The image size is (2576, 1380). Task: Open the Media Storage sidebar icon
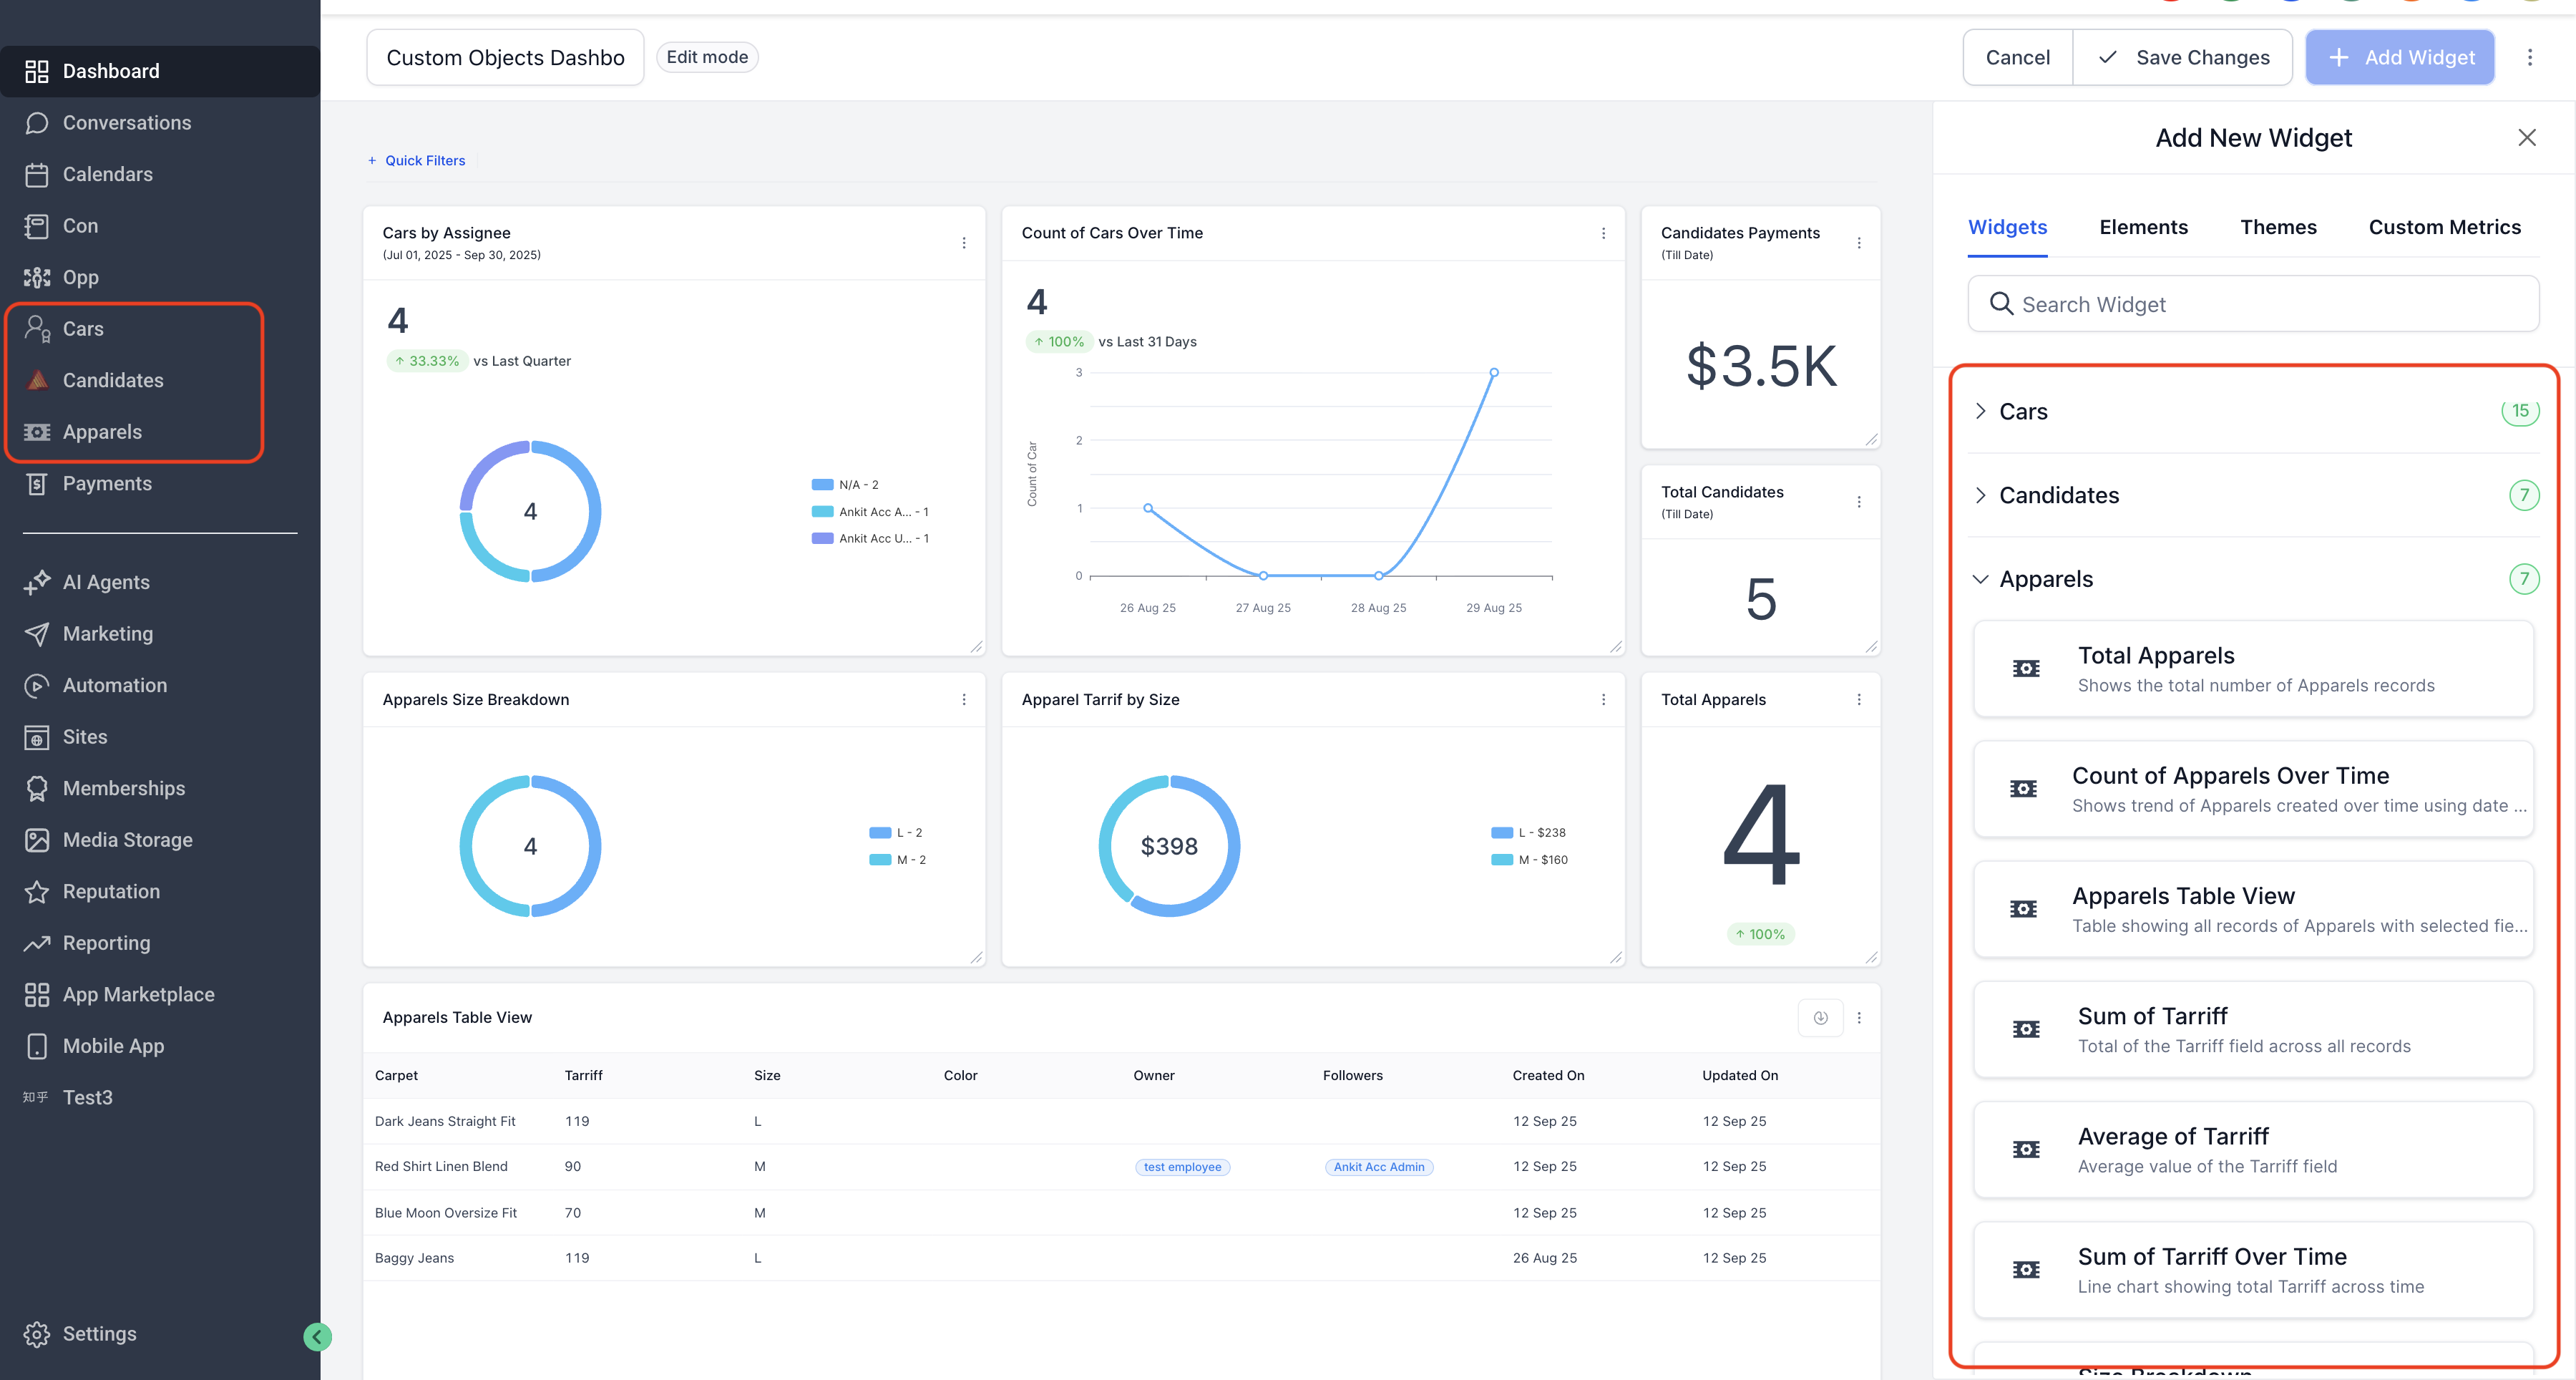tap(37, 840)
